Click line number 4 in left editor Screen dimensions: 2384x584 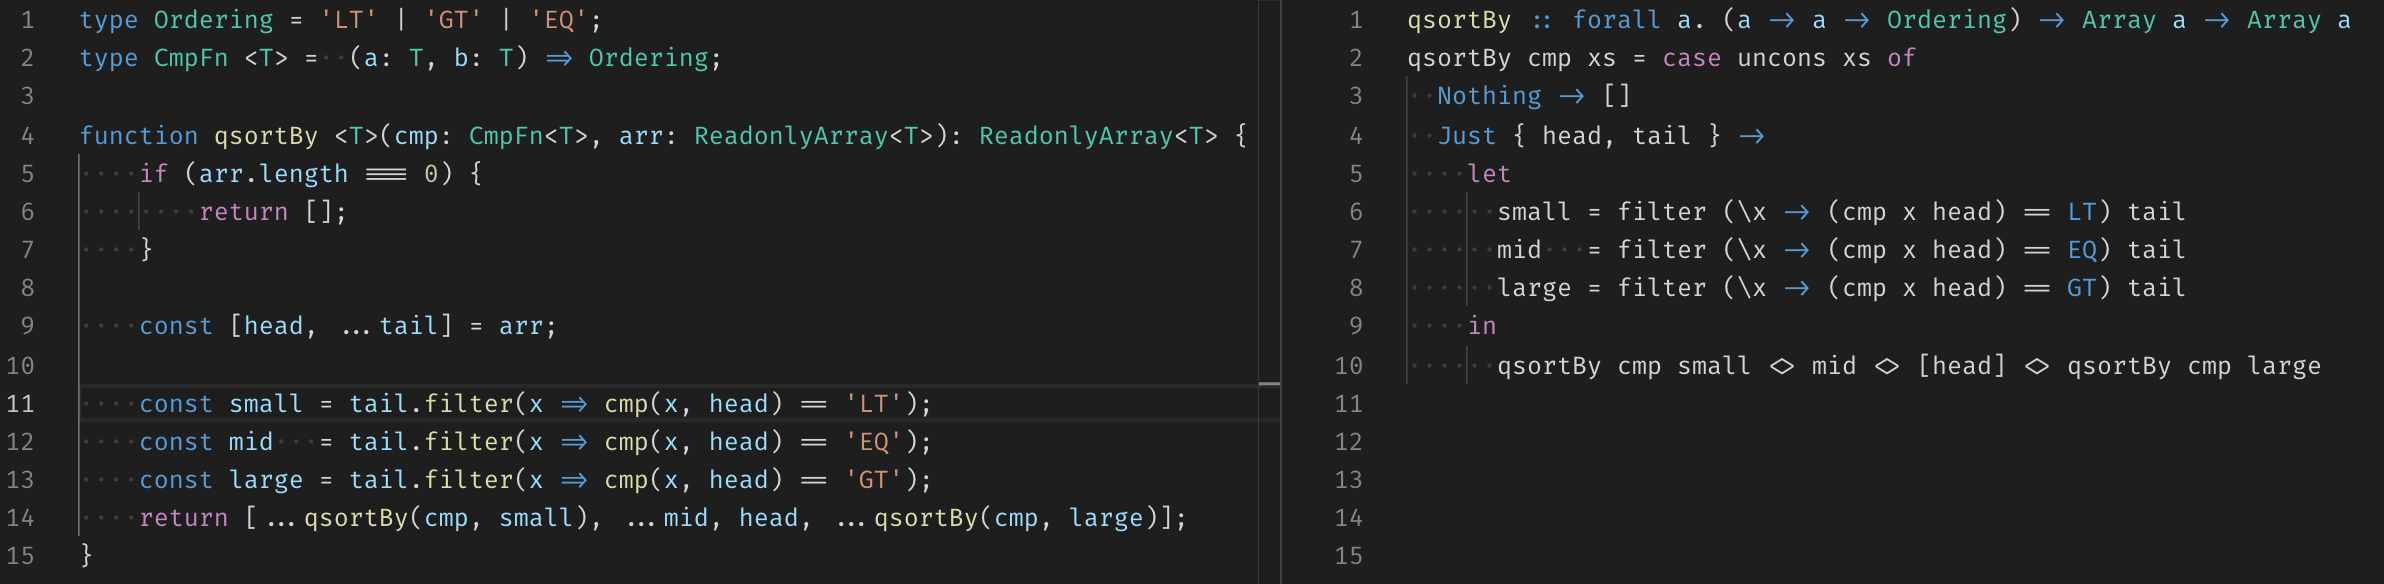[27, 136]
